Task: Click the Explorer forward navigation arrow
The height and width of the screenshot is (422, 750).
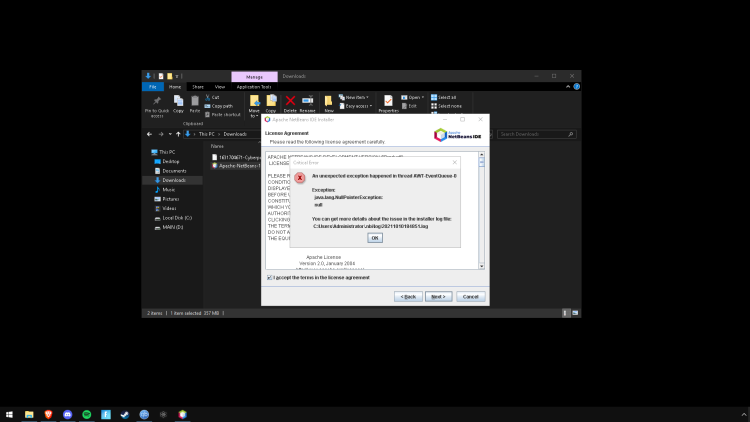Action: point(161,134)
